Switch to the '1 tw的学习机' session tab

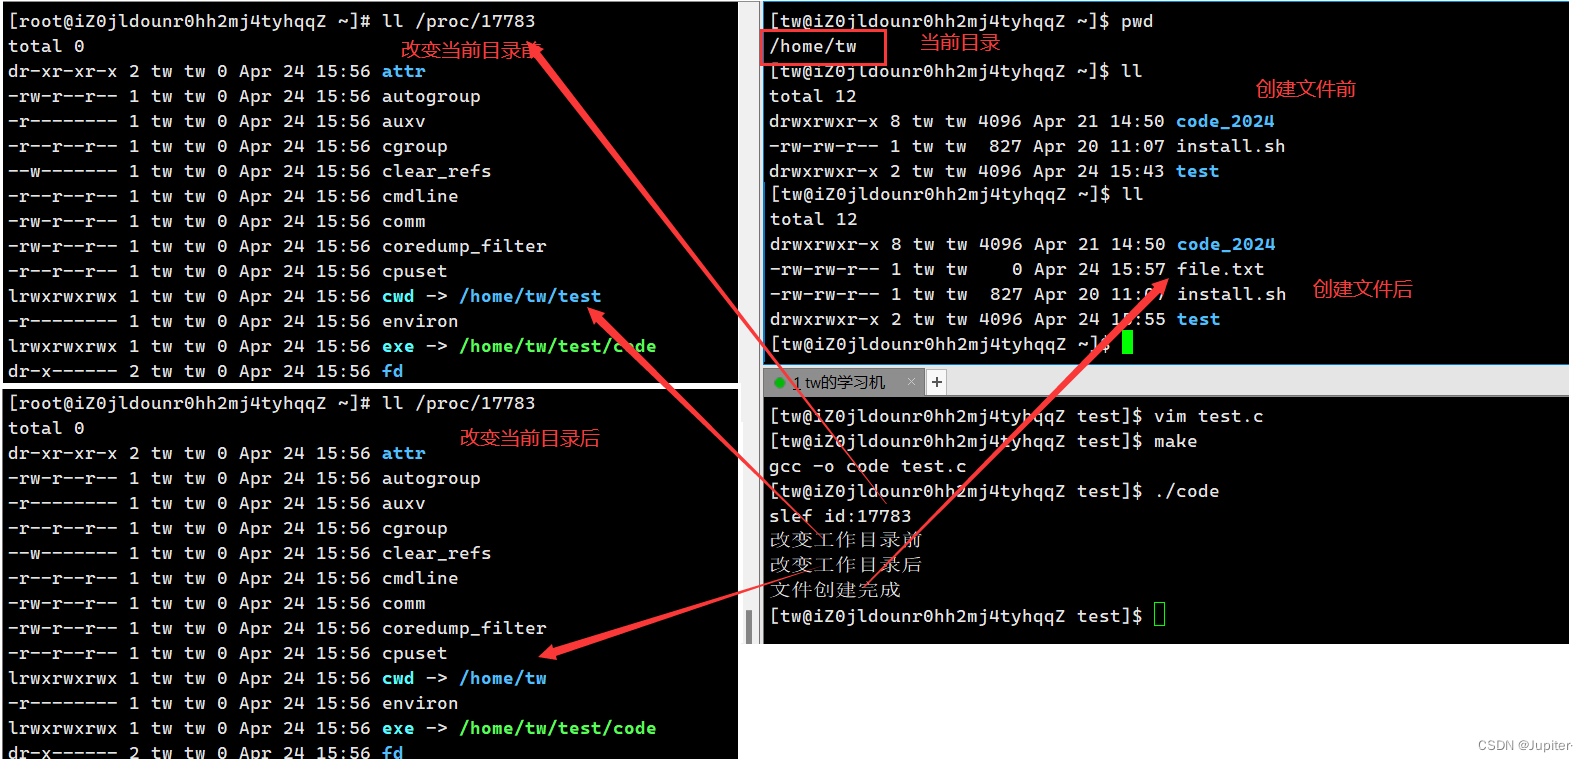(844, 382)
